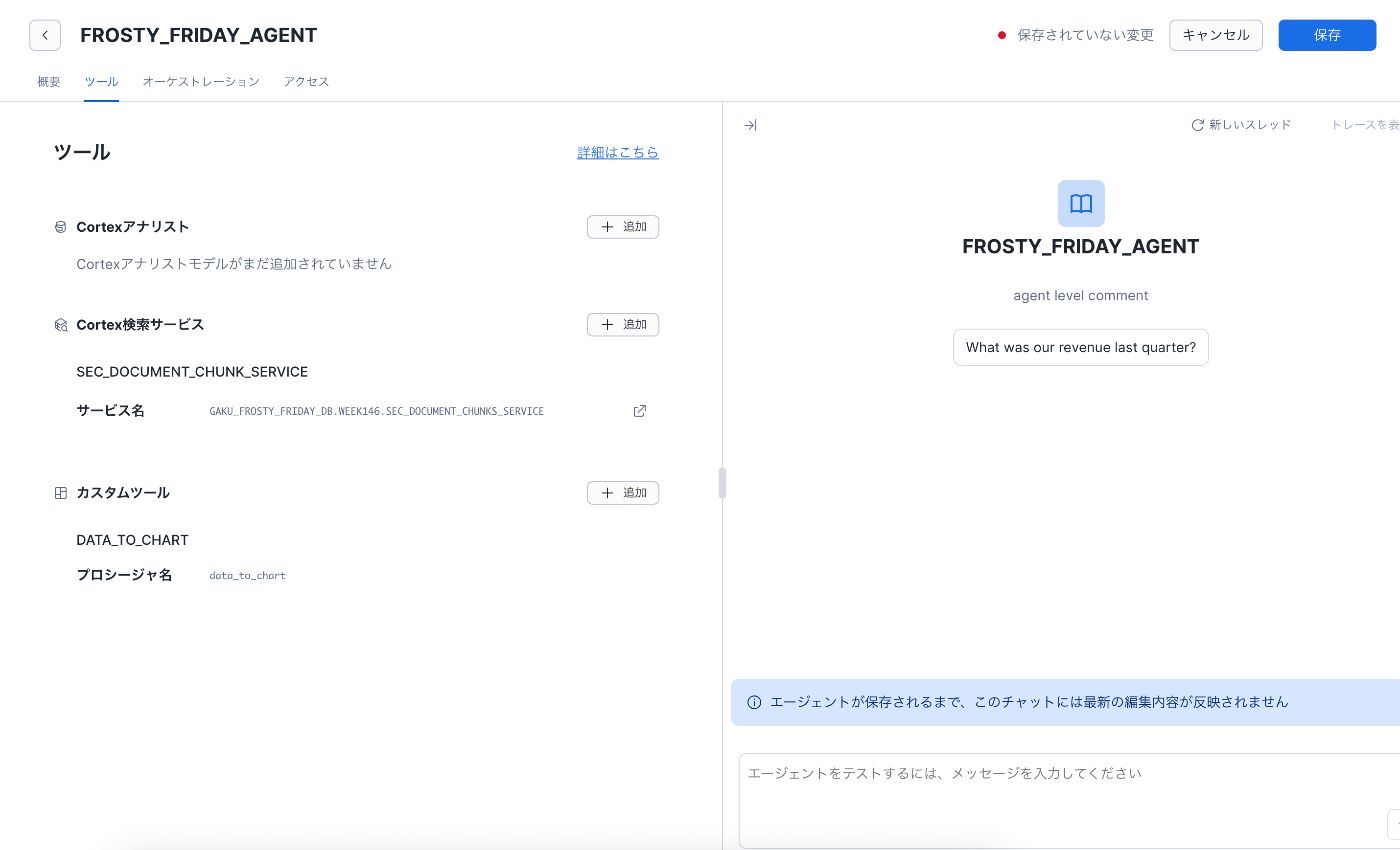Screen dimensions: 1400x850
Task: Open the オーケストレーション tab
Action: (201, 82)
